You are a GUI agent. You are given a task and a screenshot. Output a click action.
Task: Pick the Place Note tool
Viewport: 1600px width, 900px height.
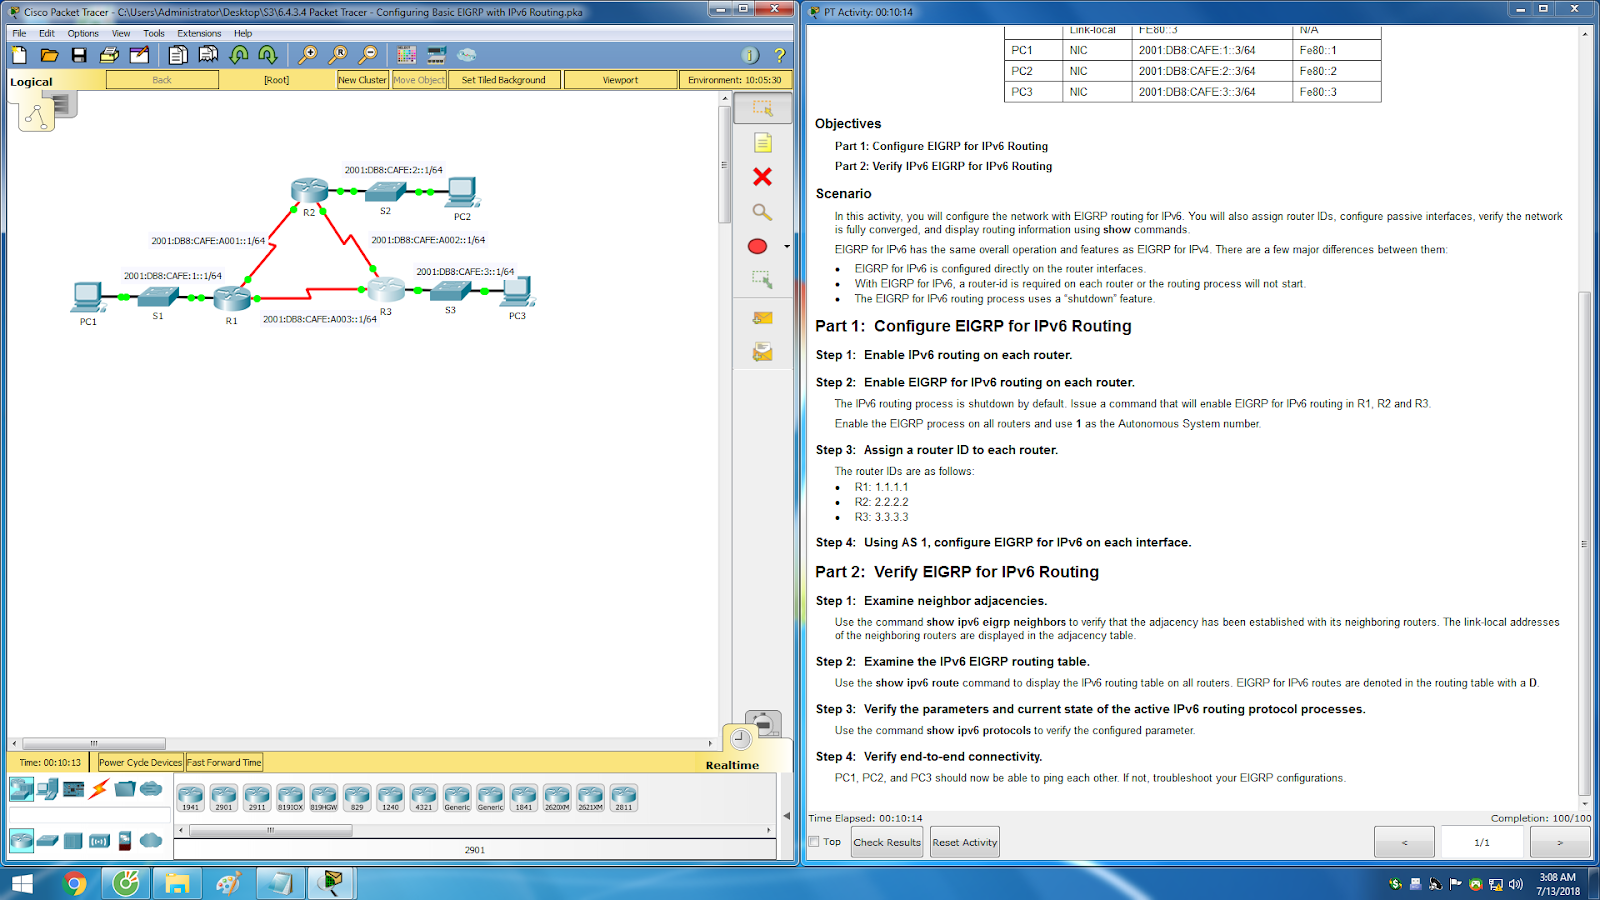tap(762, 143)
